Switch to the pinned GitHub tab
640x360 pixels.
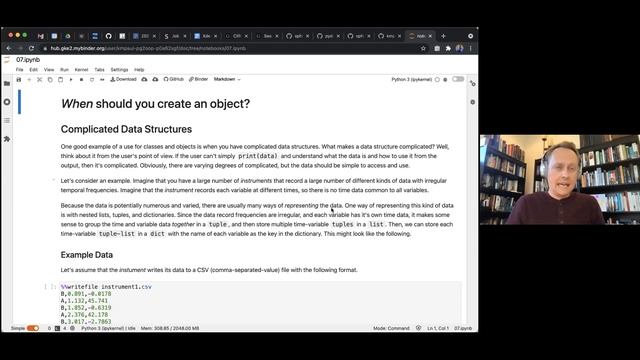pos(109,36)
